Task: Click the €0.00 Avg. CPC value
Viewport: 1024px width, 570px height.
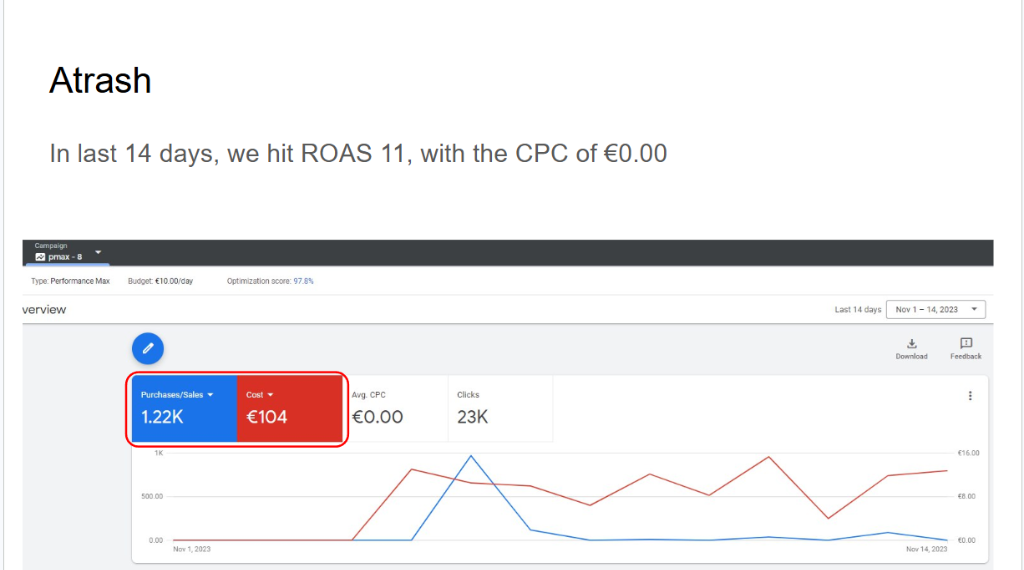Action: point(377,417)
